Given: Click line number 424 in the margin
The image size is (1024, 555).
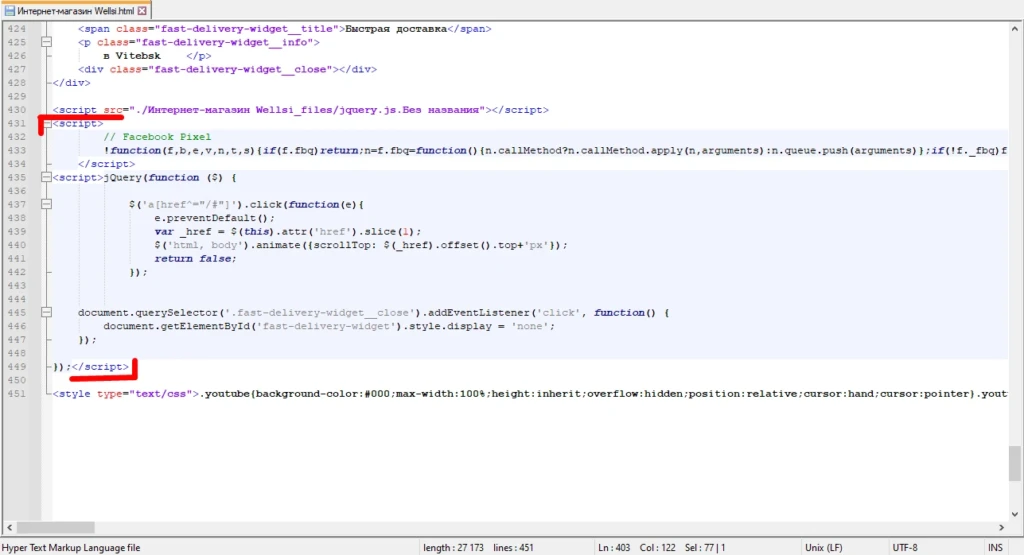Looking at the screenshot, I should (16, 29).
